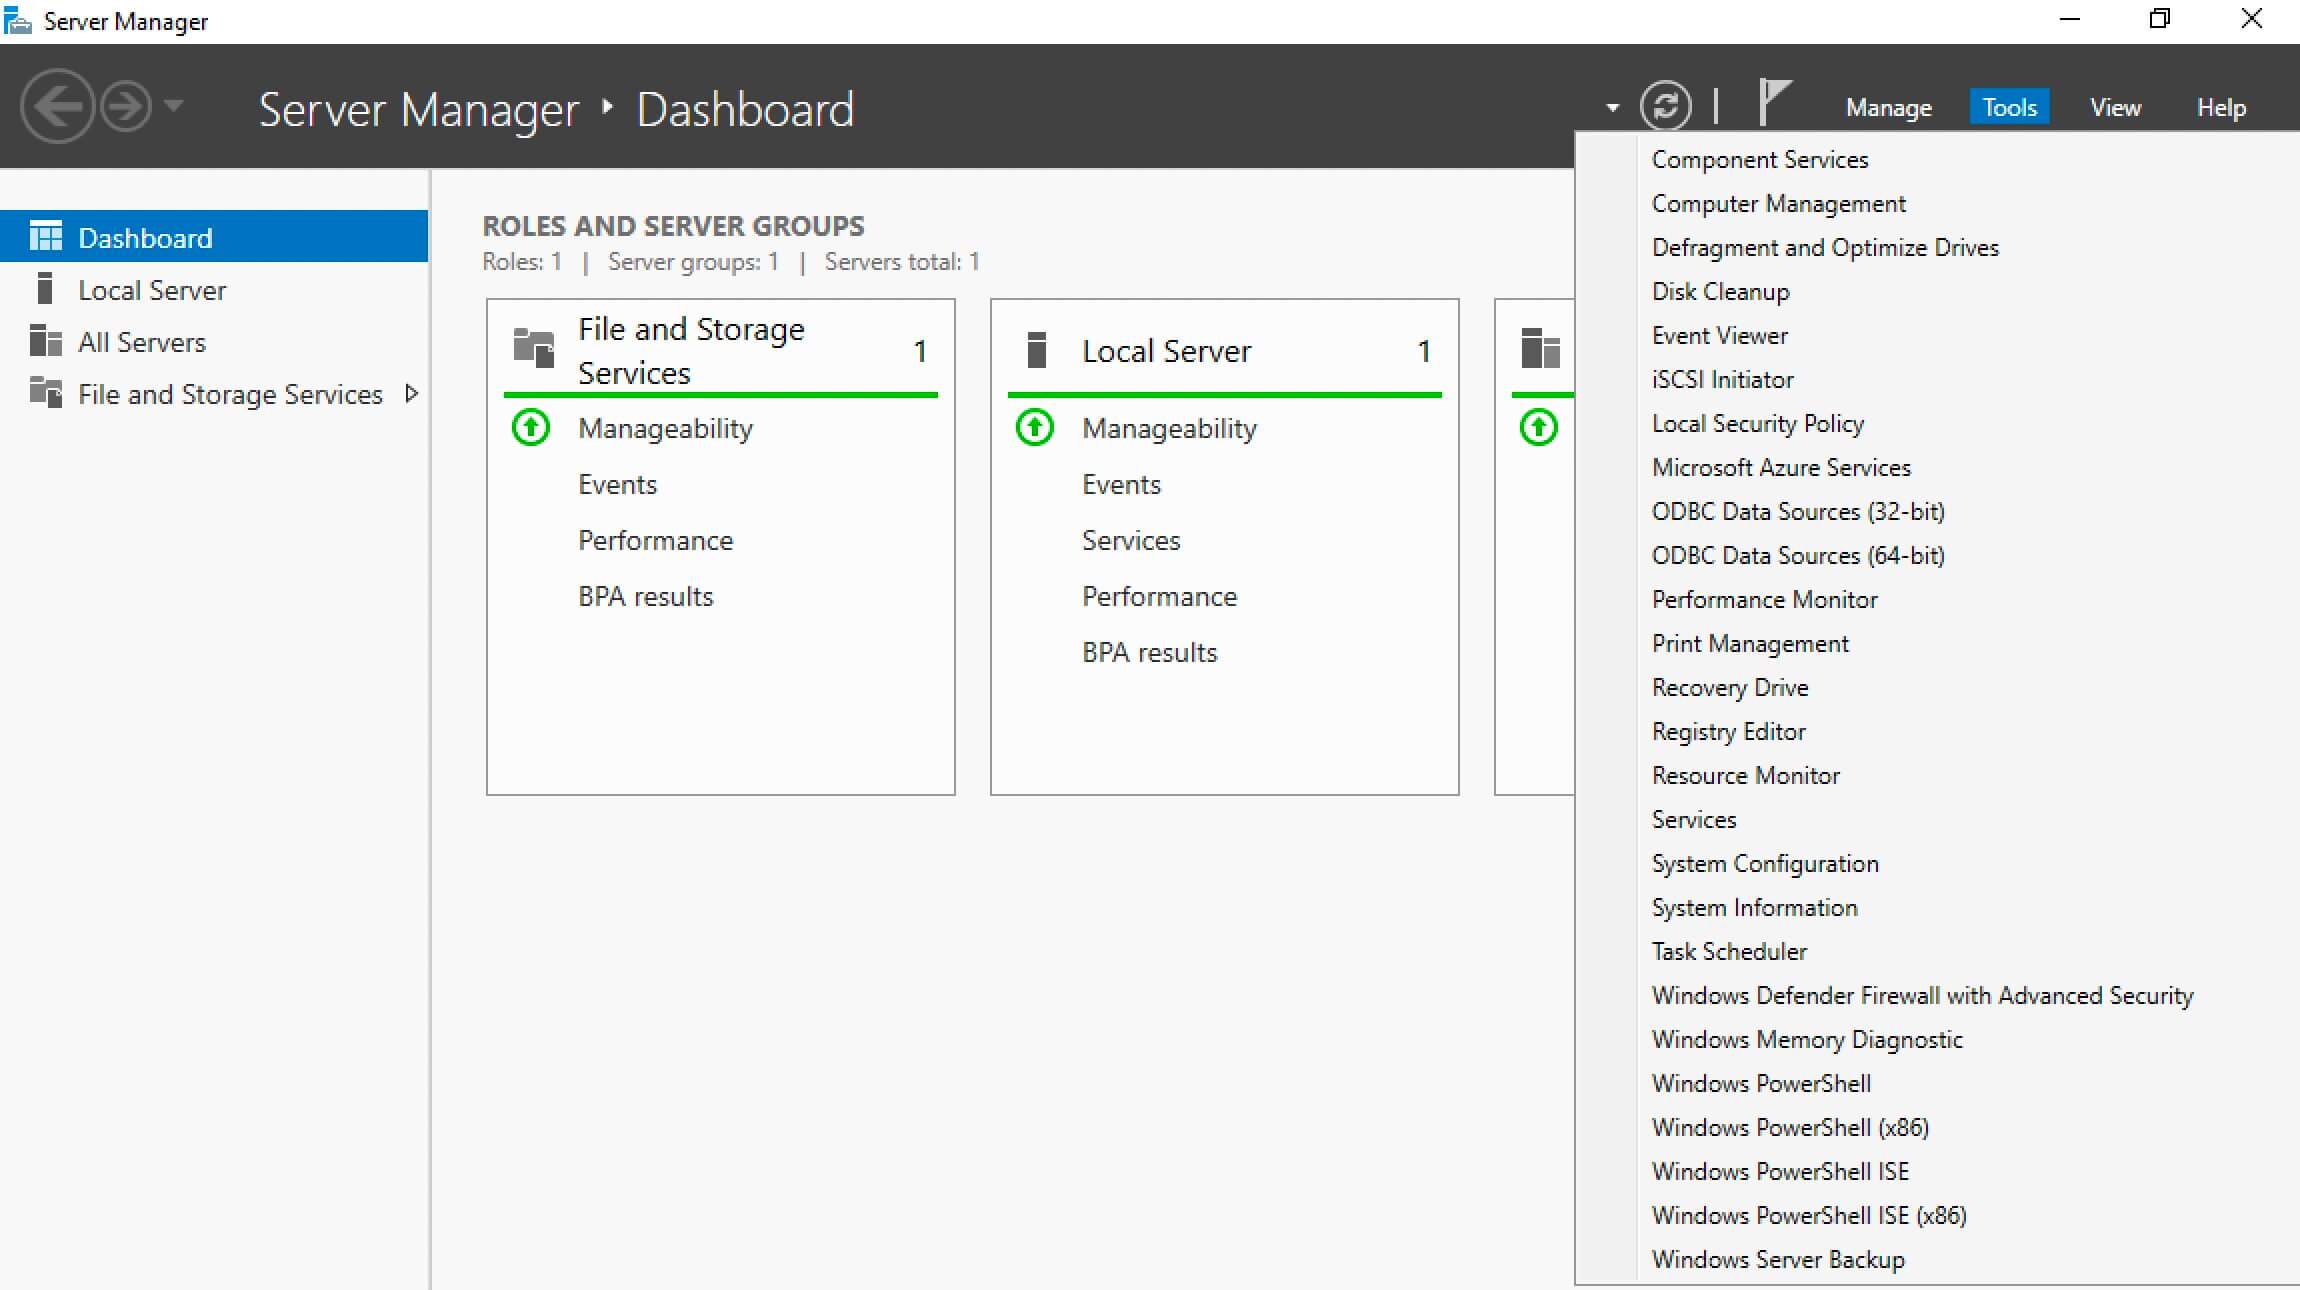Click Local Server Manageability status icon
This screenshot has width=2300, height=1290.
pyautogui.click(x=1035, y=427)
